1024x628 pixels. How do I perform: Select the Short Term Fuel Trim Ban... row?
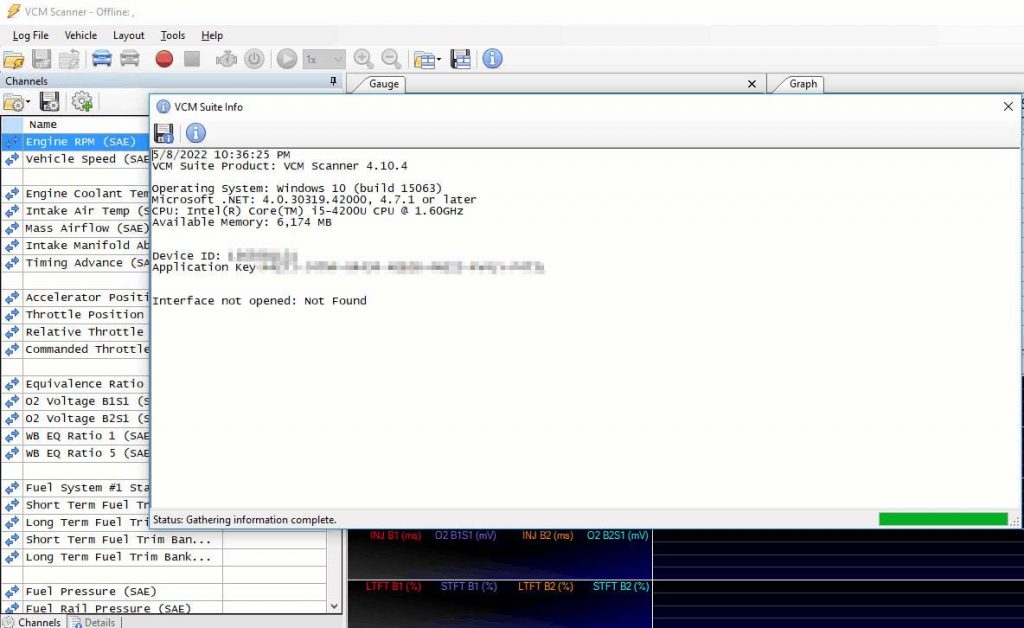tap(163, 539)
